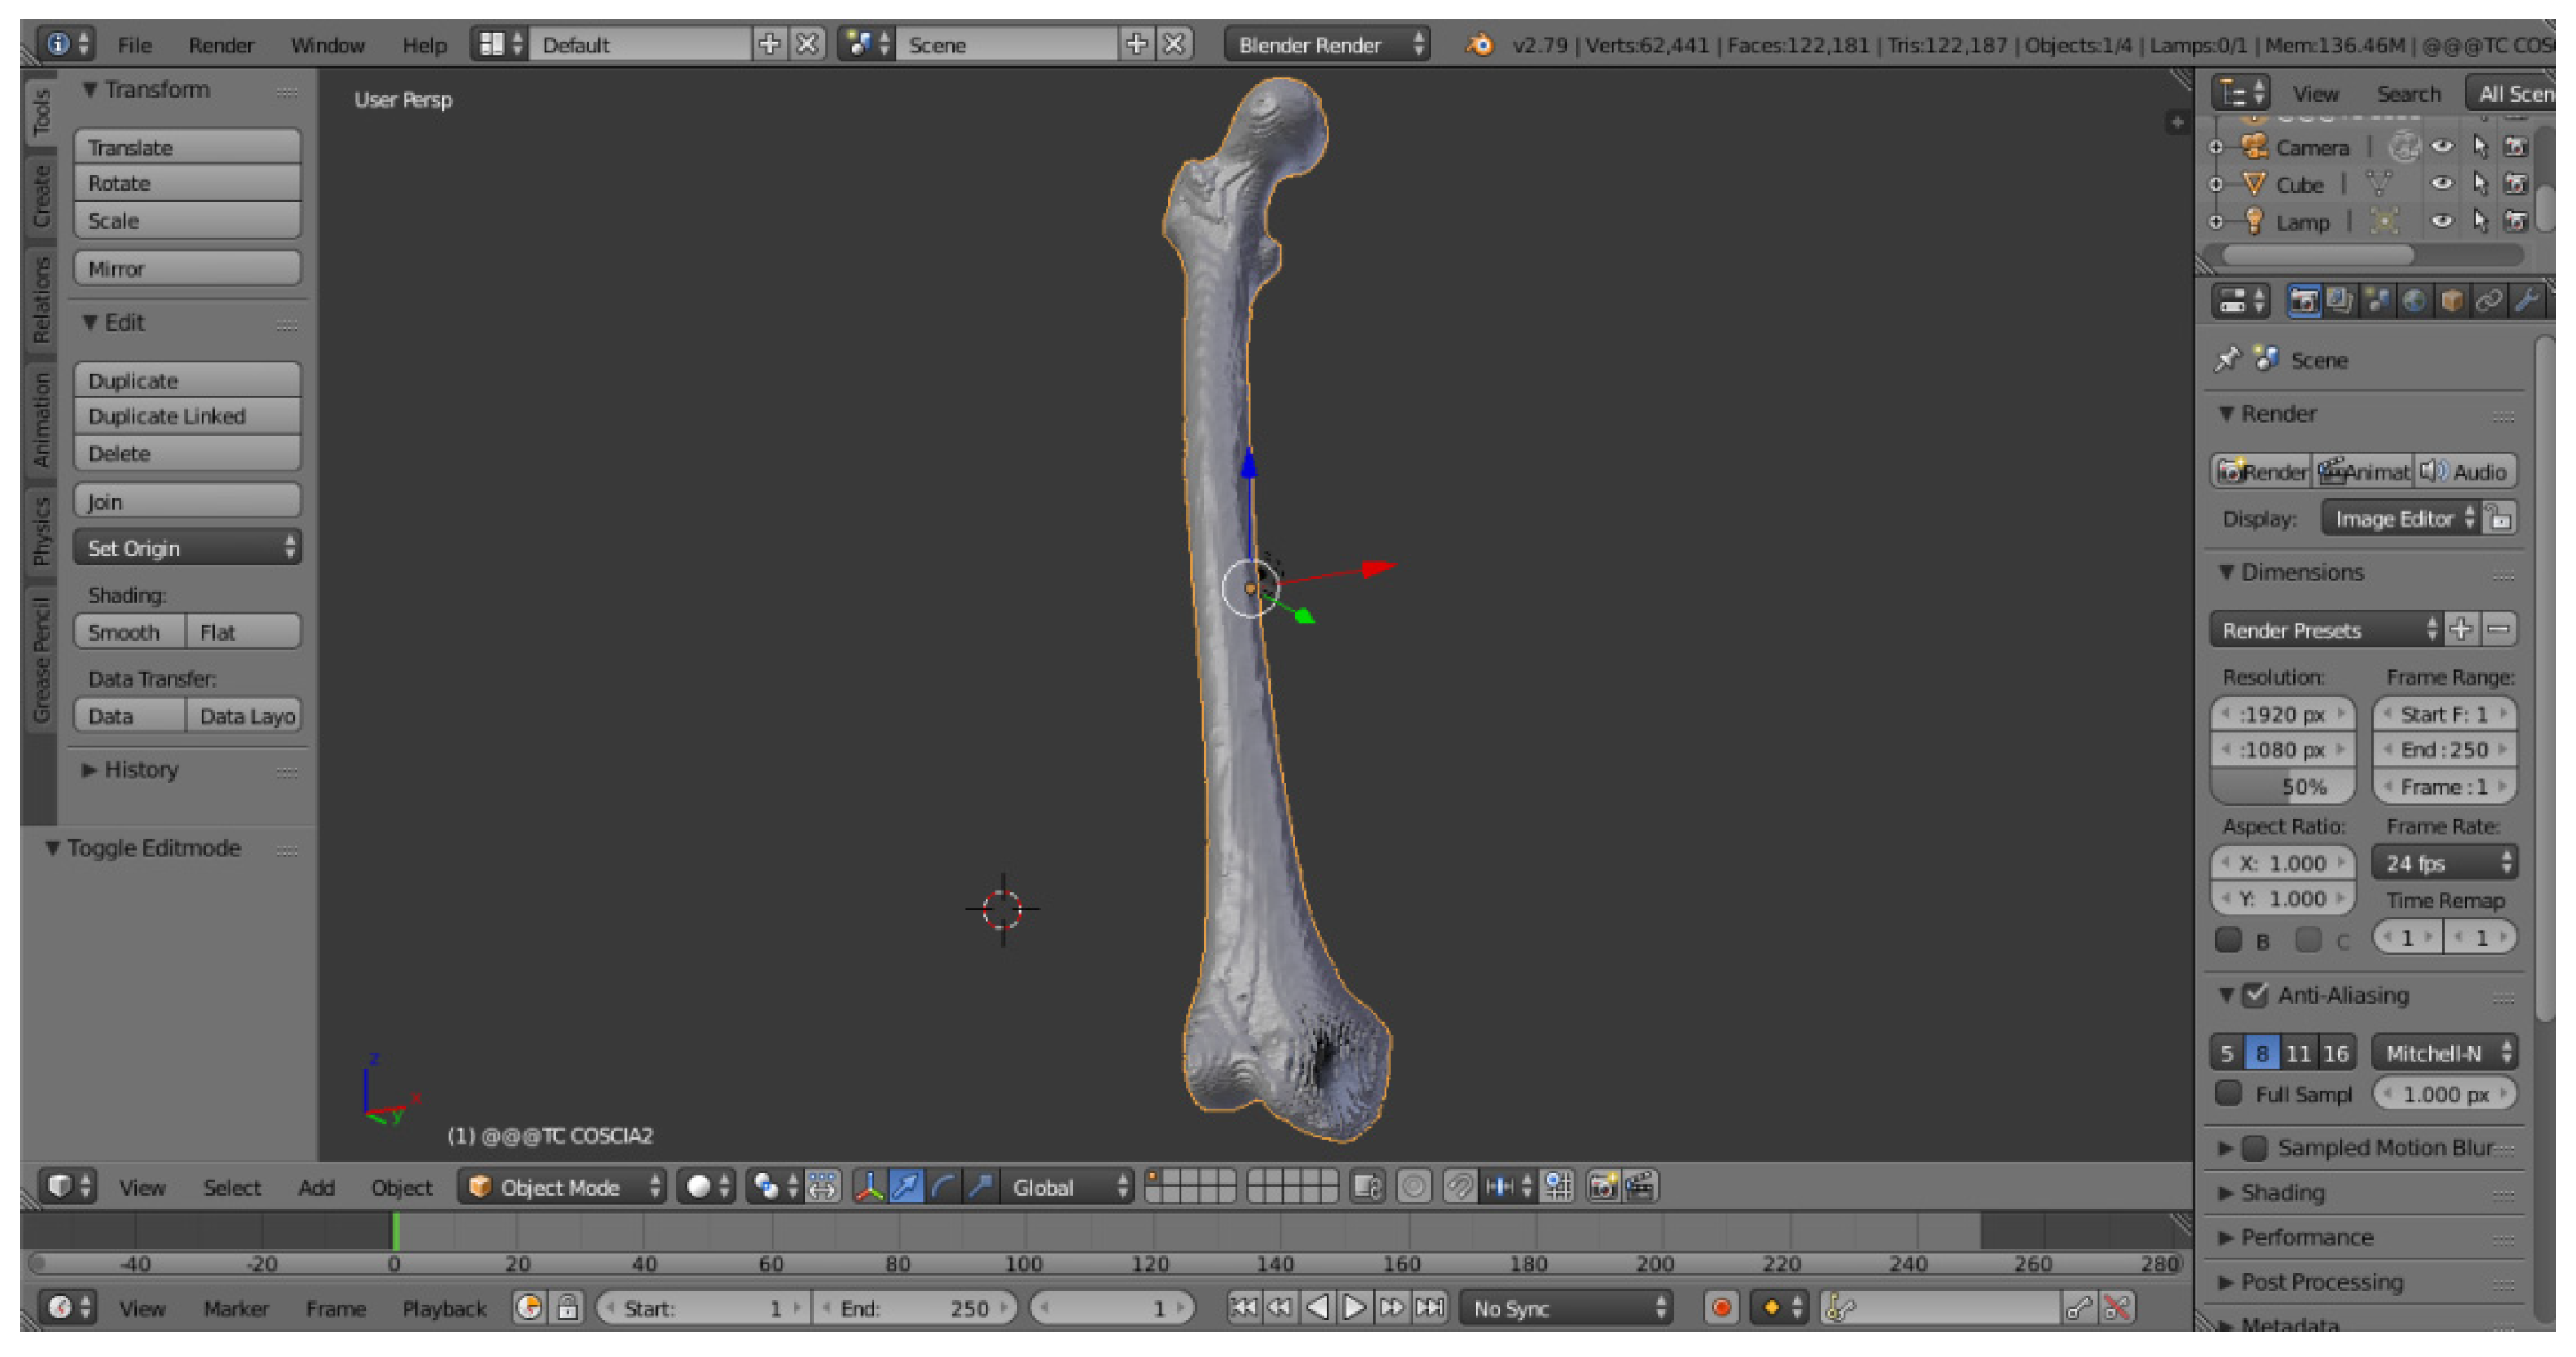This screenshot has width=2576, height=1357.
Task: Open the World properties tab icon
Action: tap(2414, 301)
